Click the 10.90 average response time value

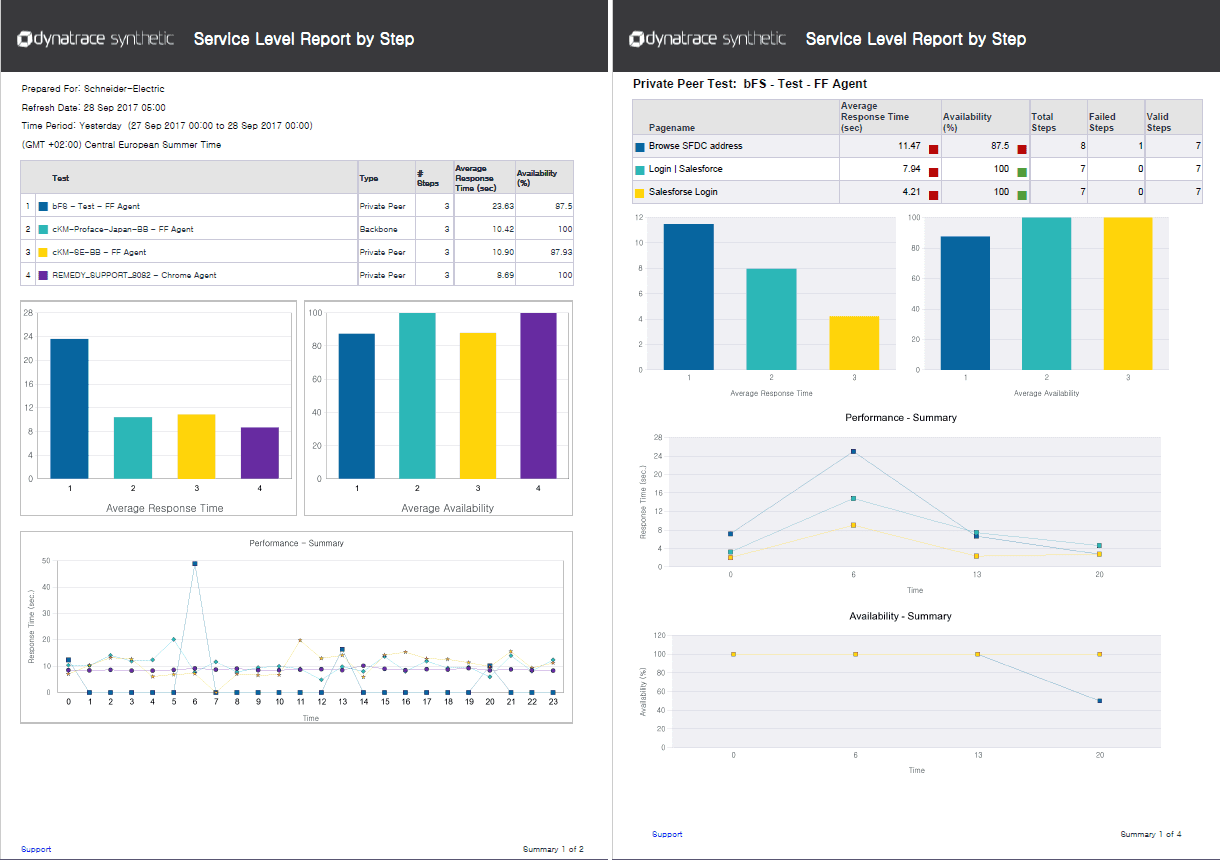(x=502, y=252)
